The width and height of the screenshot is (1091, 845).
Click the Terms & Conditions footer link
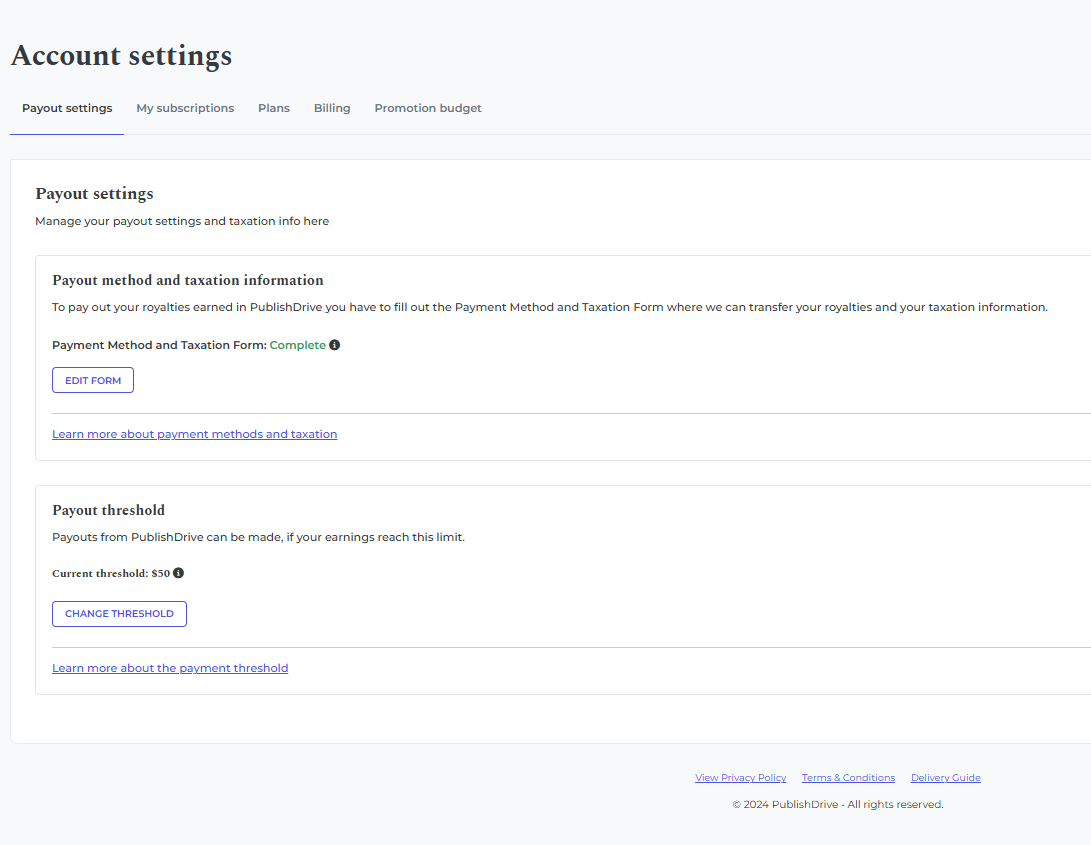848,778
